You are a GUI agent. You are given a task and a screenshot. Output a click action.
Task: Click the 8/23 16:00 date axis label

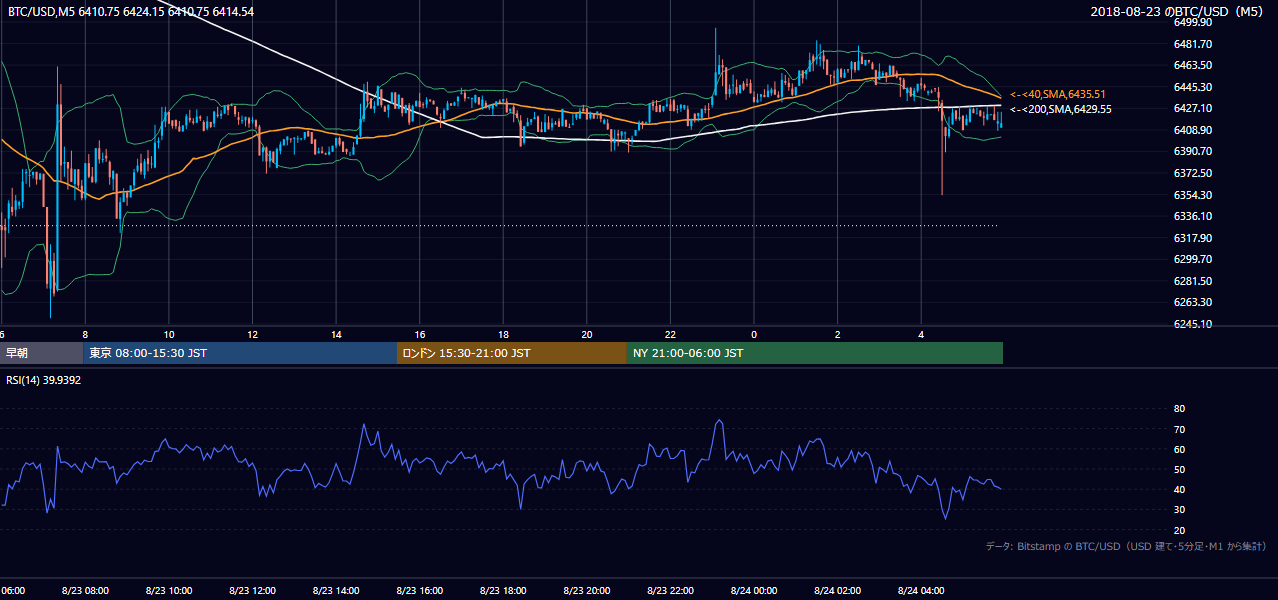point(419,590)
